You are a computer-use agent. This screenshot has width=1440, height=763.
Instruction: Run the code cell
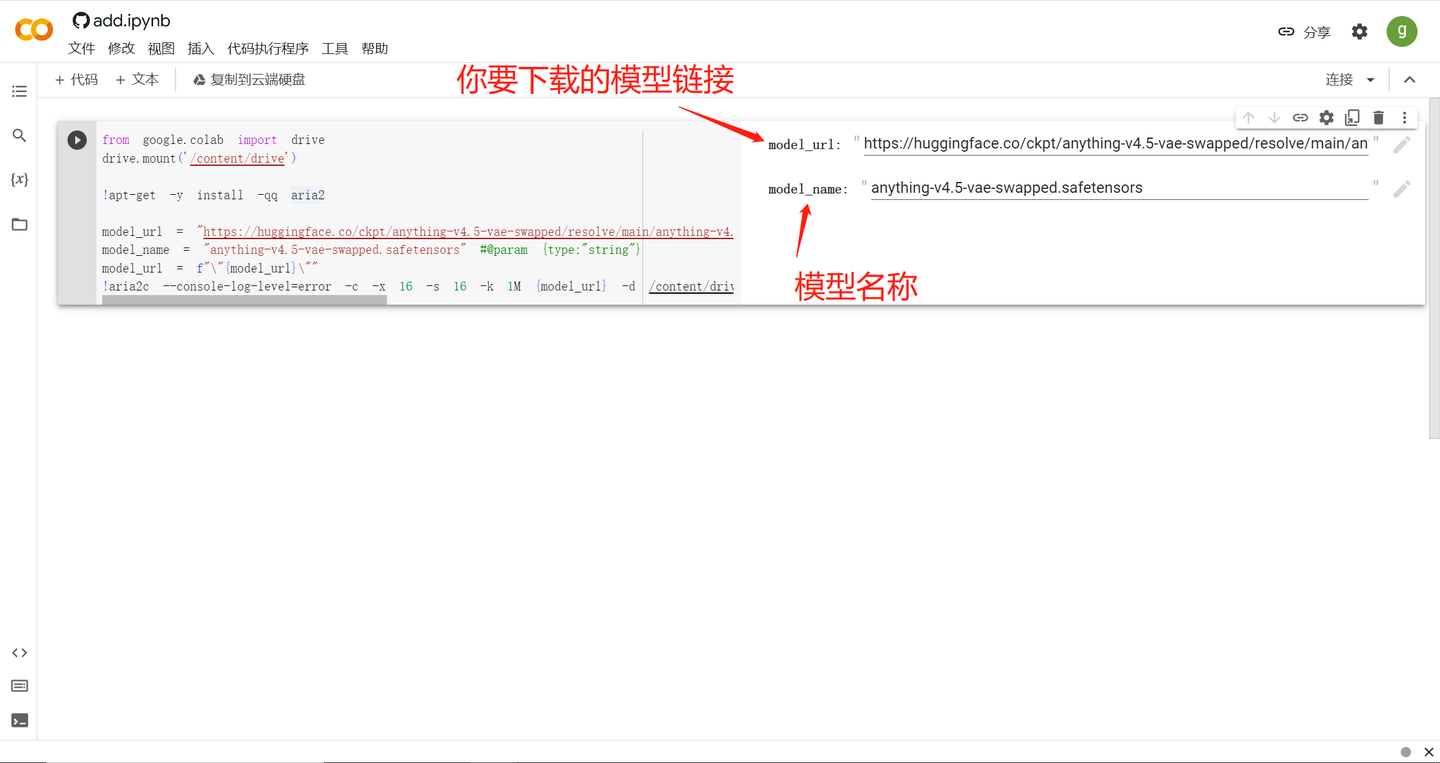(x=77, y=140)
